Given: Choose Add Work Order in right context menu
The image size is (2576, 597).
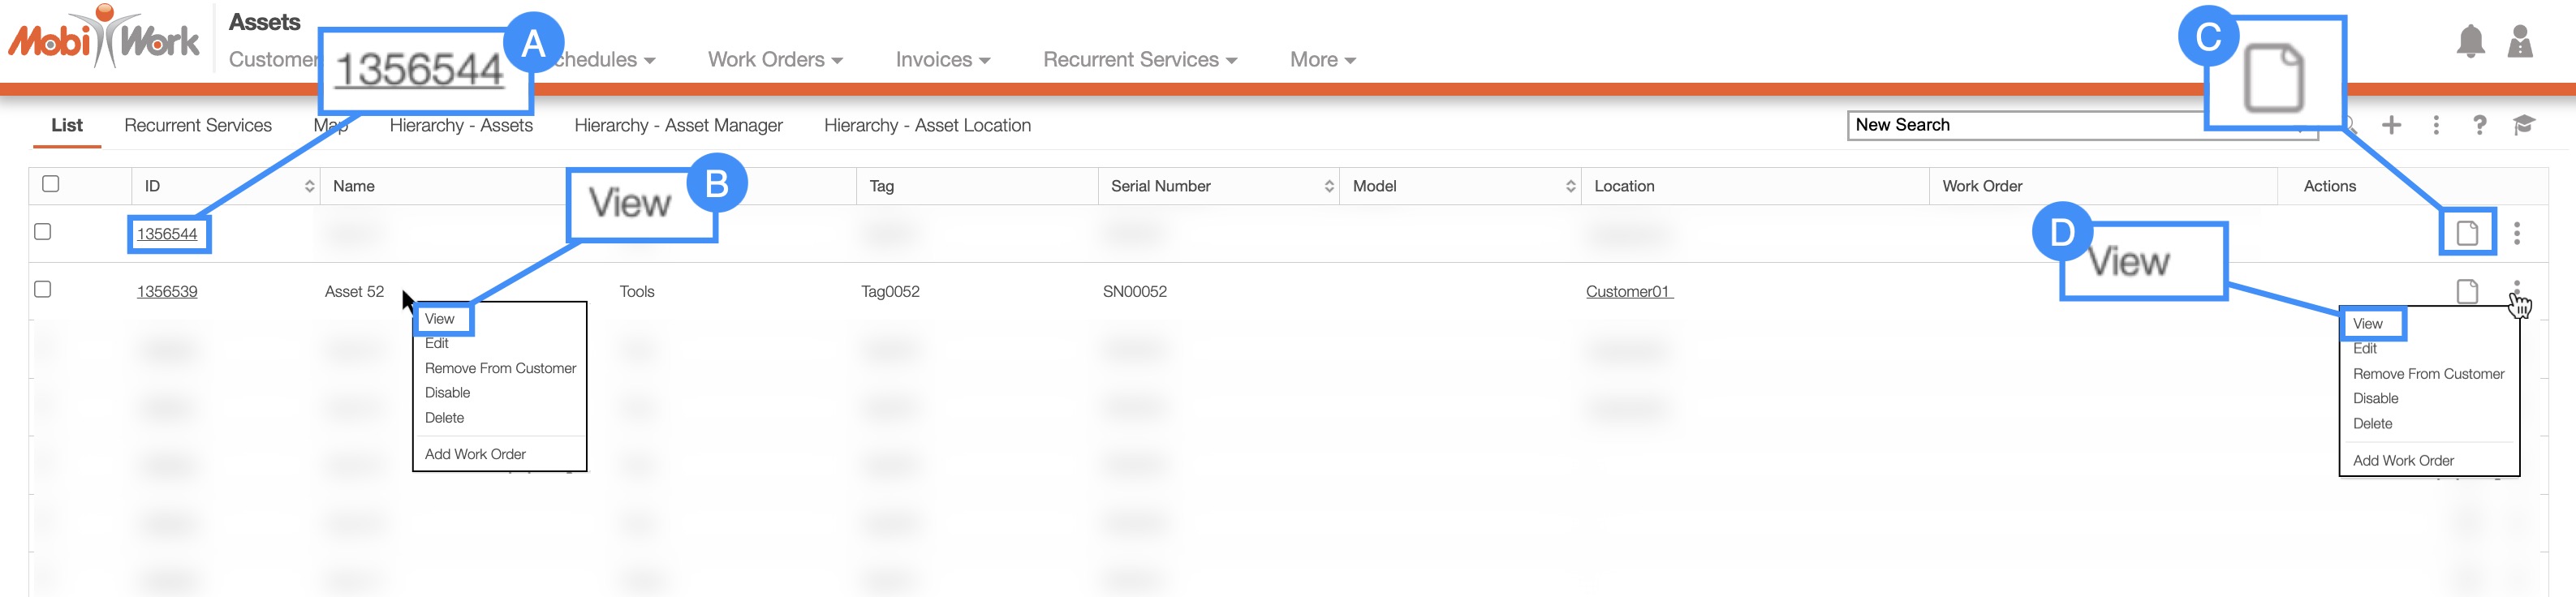Looking at the screenshot, I should click(2403, 460).
